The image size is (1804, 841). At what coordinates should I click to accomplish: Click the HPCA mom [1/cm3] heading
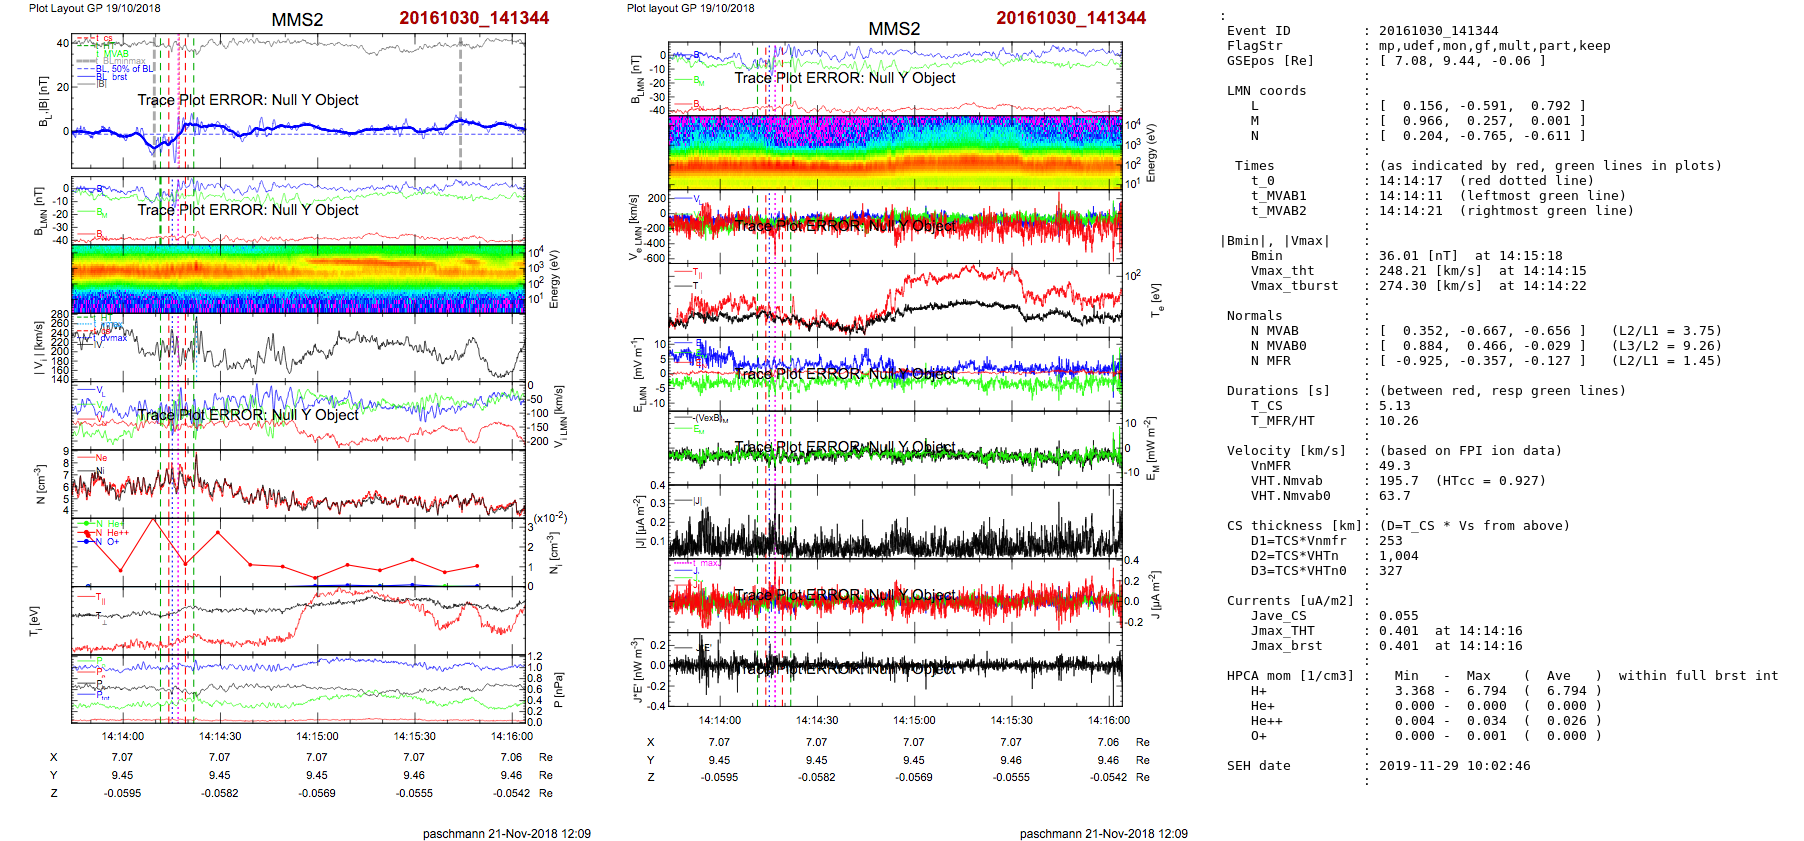click(1290, 676)
